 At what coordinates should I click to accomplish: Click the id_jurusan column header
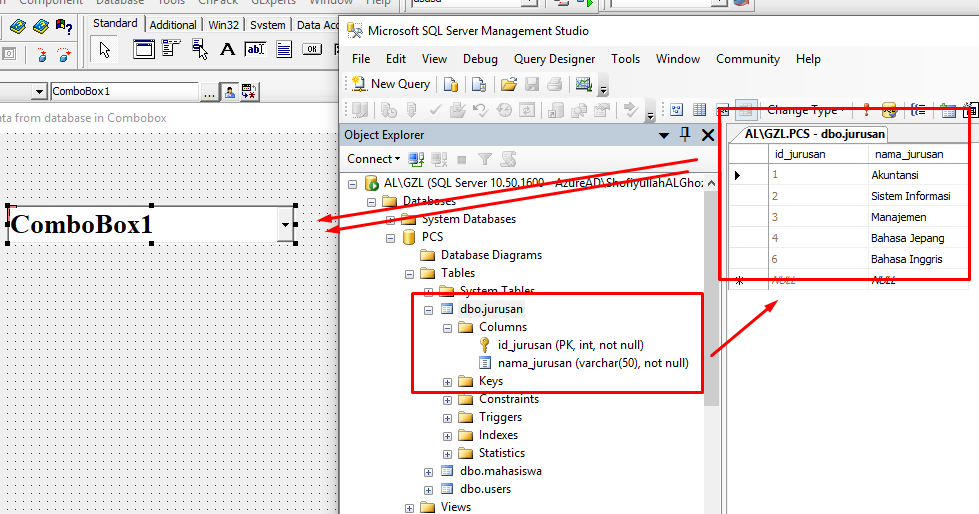point(818,154)
